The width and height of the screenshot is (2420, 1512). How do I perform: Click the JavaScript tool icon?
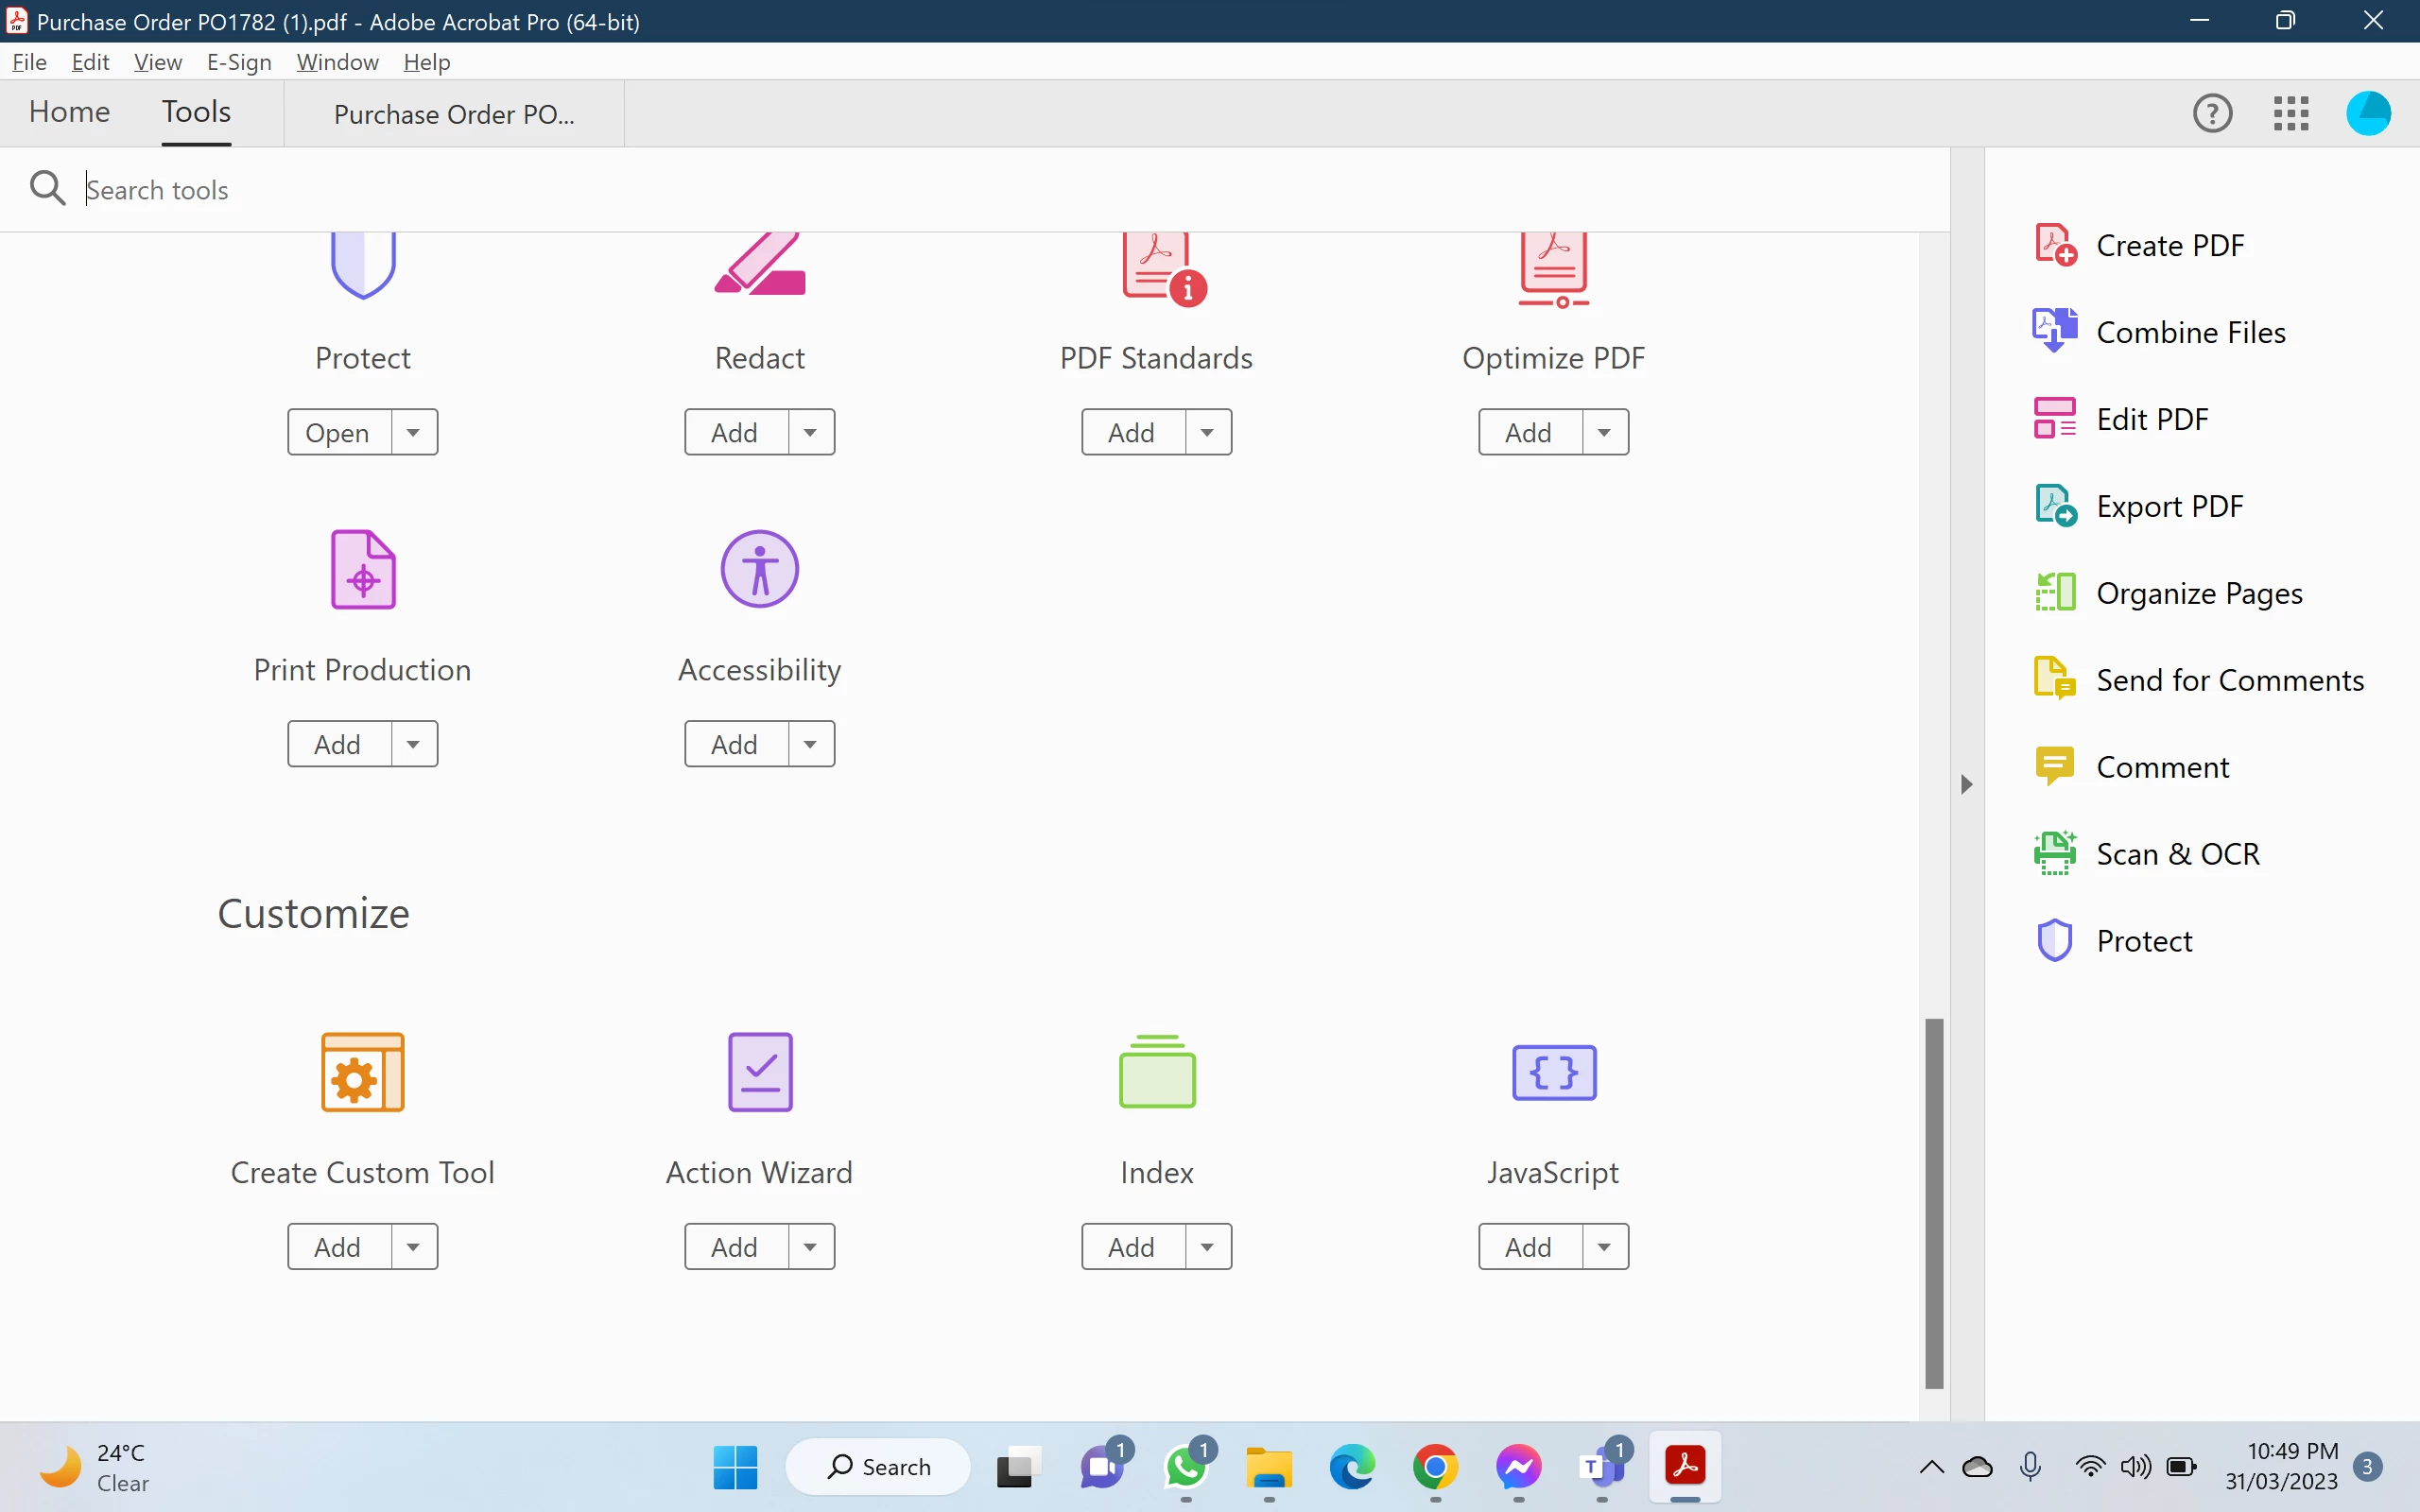[x=1553, y=1071]
